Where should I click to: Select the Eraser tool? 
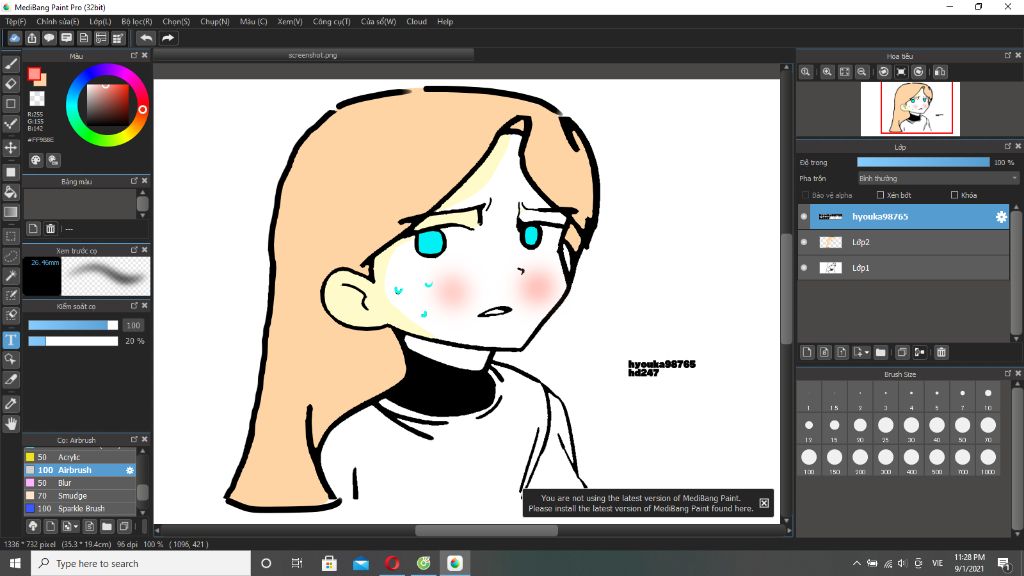10,84
